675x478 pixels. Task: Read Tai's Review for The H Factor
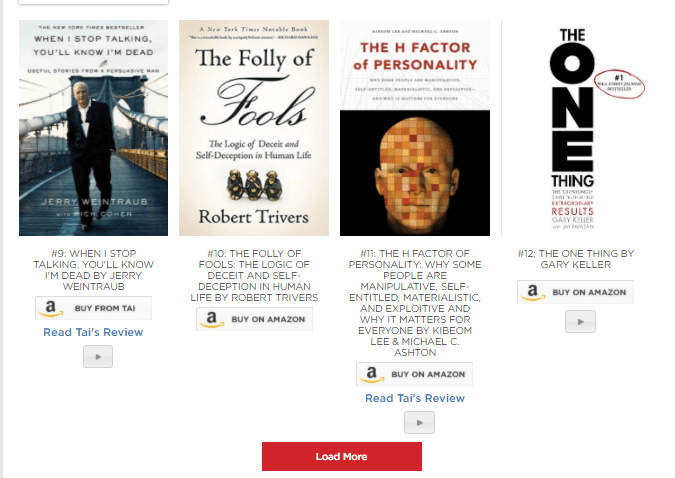coord(415,398)
